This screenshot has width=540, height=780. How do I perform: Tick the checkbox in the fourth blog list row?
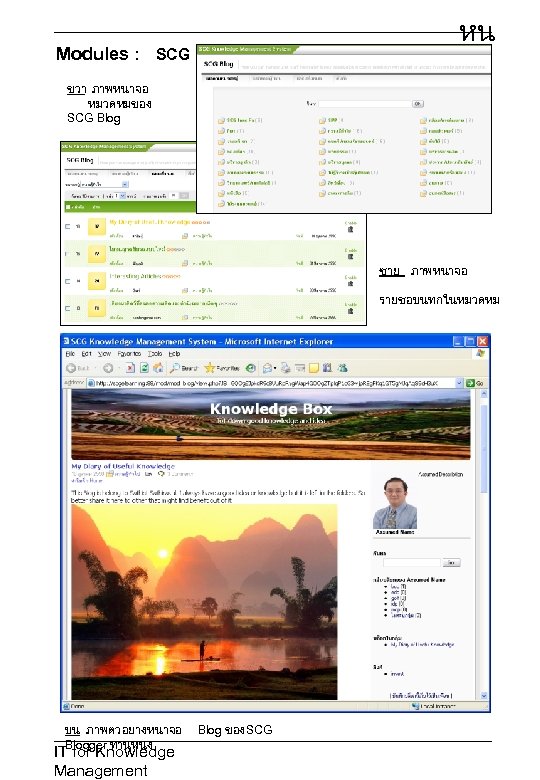[x=68, y=308]
